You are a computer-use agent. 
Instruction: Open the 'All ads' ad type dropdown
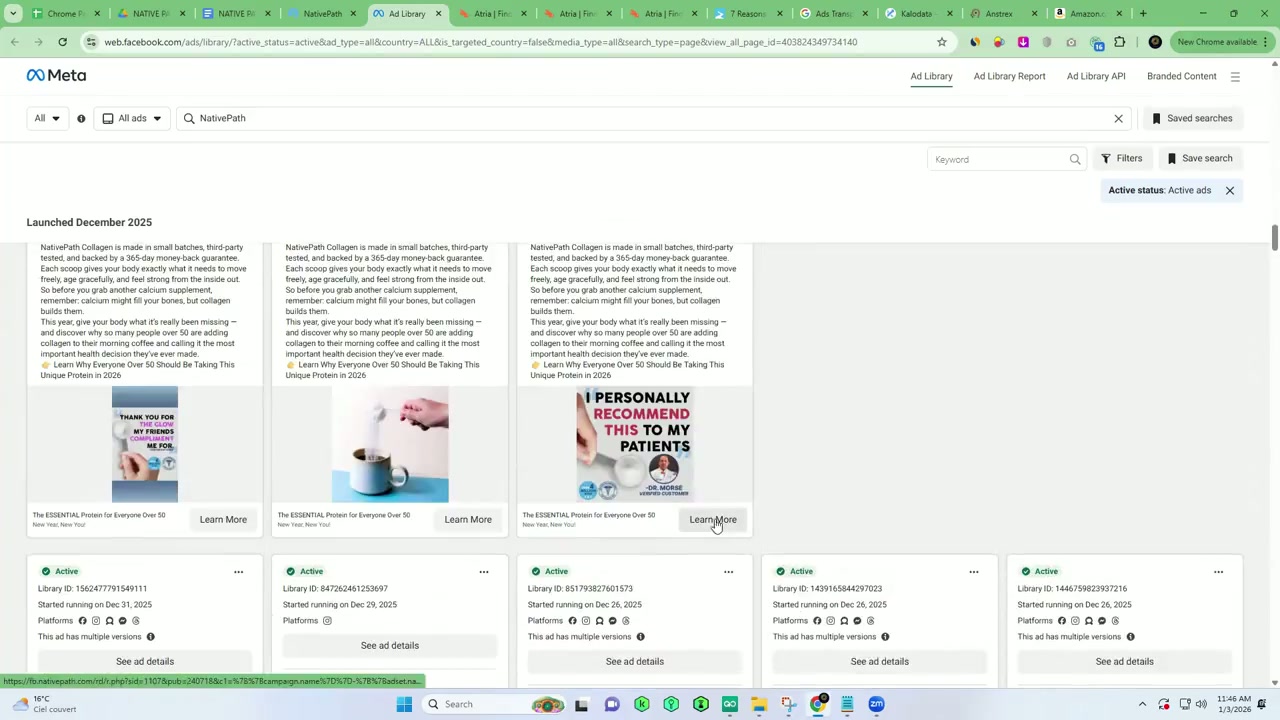[131, 118]
